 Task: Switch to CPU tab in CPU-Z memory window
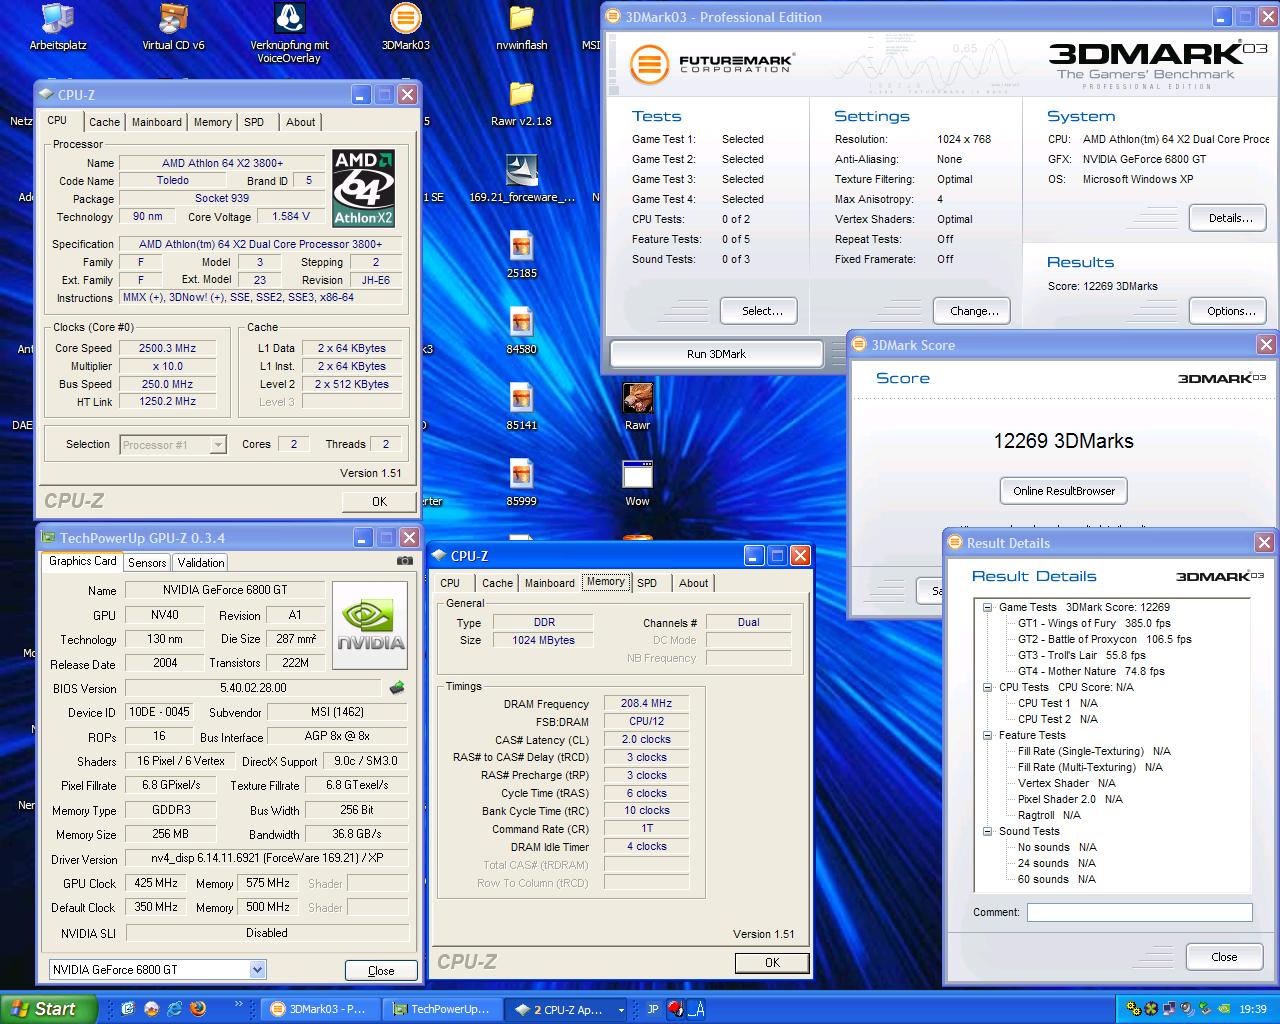[x=450, y=583]
